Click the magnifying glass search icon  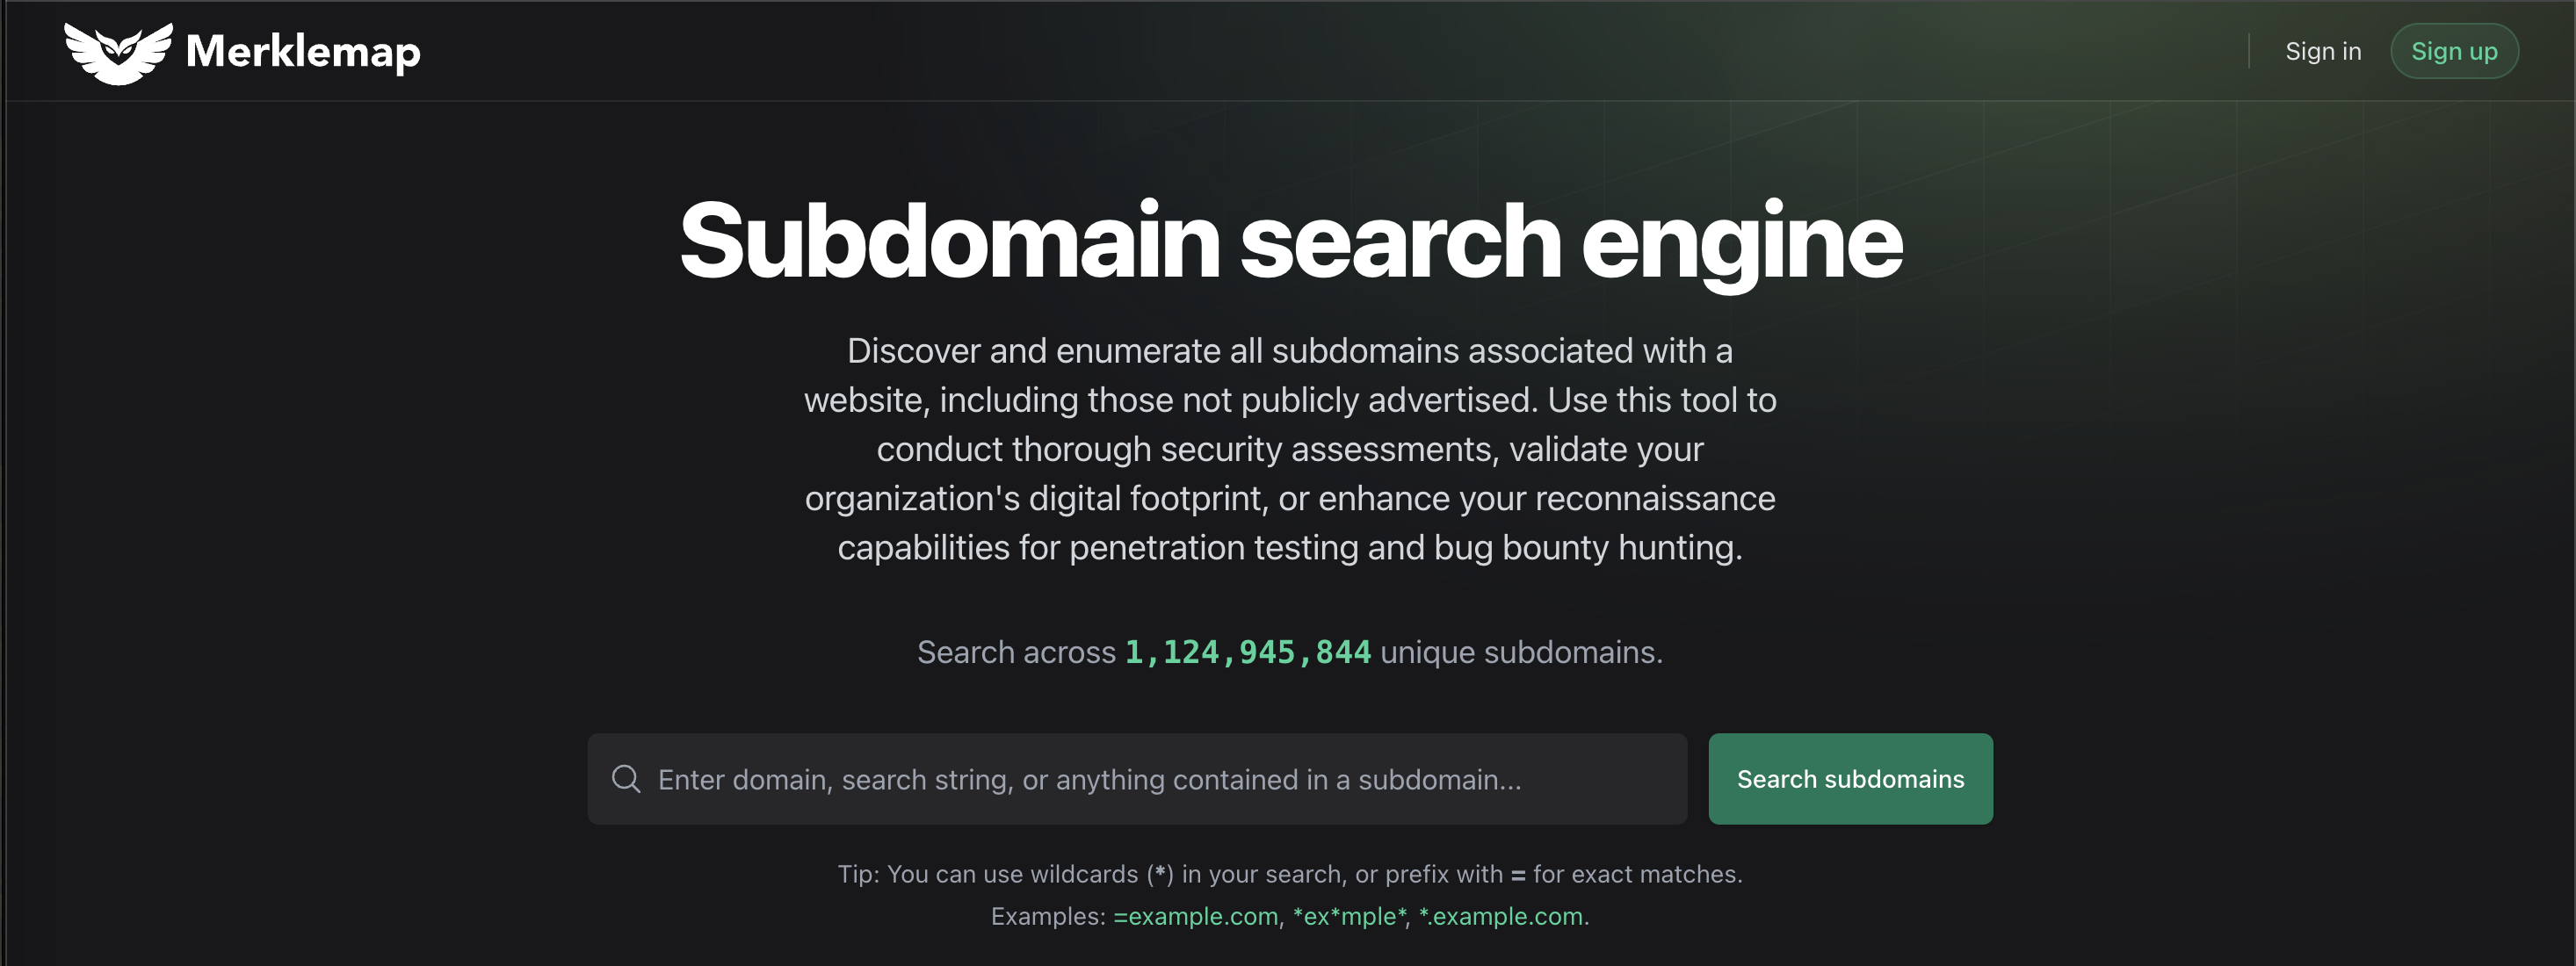click(x=626, y=779)
